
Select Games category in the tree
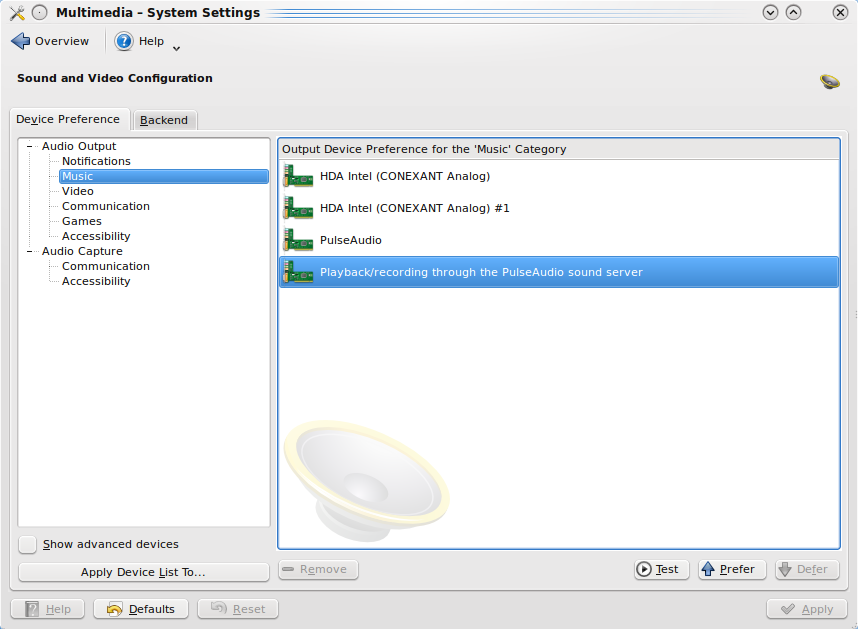[82, 221]
